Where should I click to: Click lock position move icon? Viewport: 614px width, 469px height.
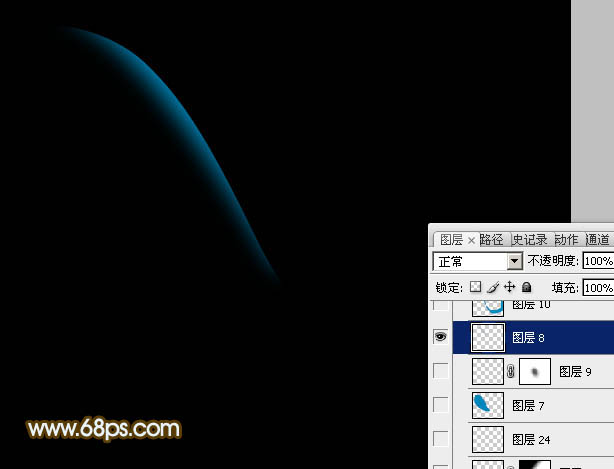coord(509,287)
